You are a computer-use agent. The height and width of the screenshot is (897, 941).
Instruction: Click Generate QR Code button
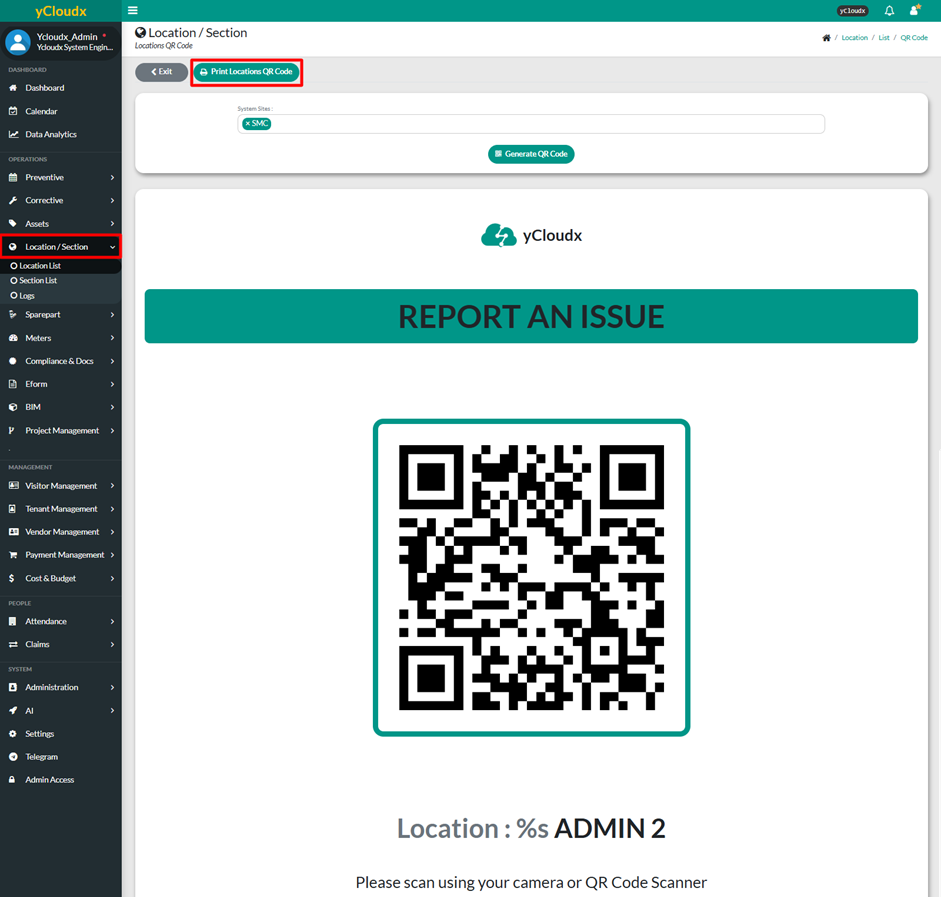pos(531,154)
